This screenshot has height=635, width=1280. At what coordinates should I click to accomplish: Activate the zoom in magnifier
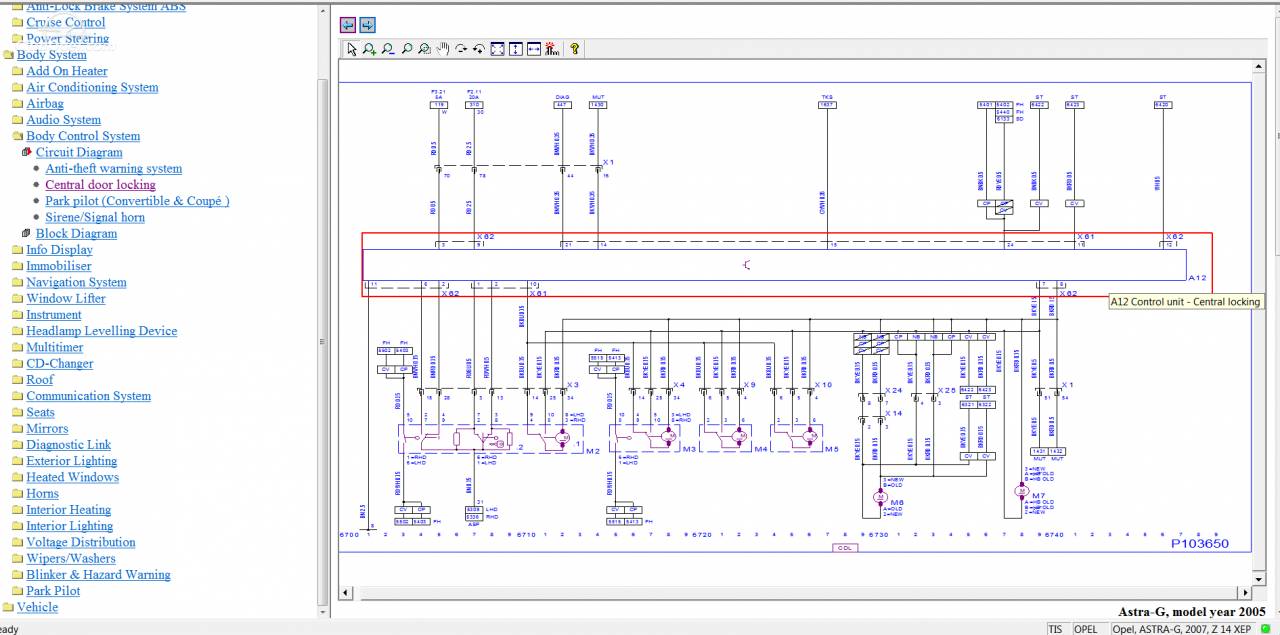coord(369,48)
